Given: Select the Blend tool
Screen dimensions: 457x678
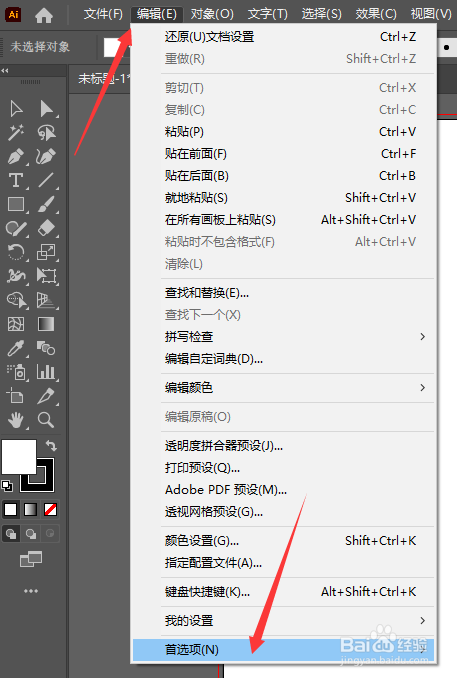Looking at the screenshot, I should click(x=46, y=348).
